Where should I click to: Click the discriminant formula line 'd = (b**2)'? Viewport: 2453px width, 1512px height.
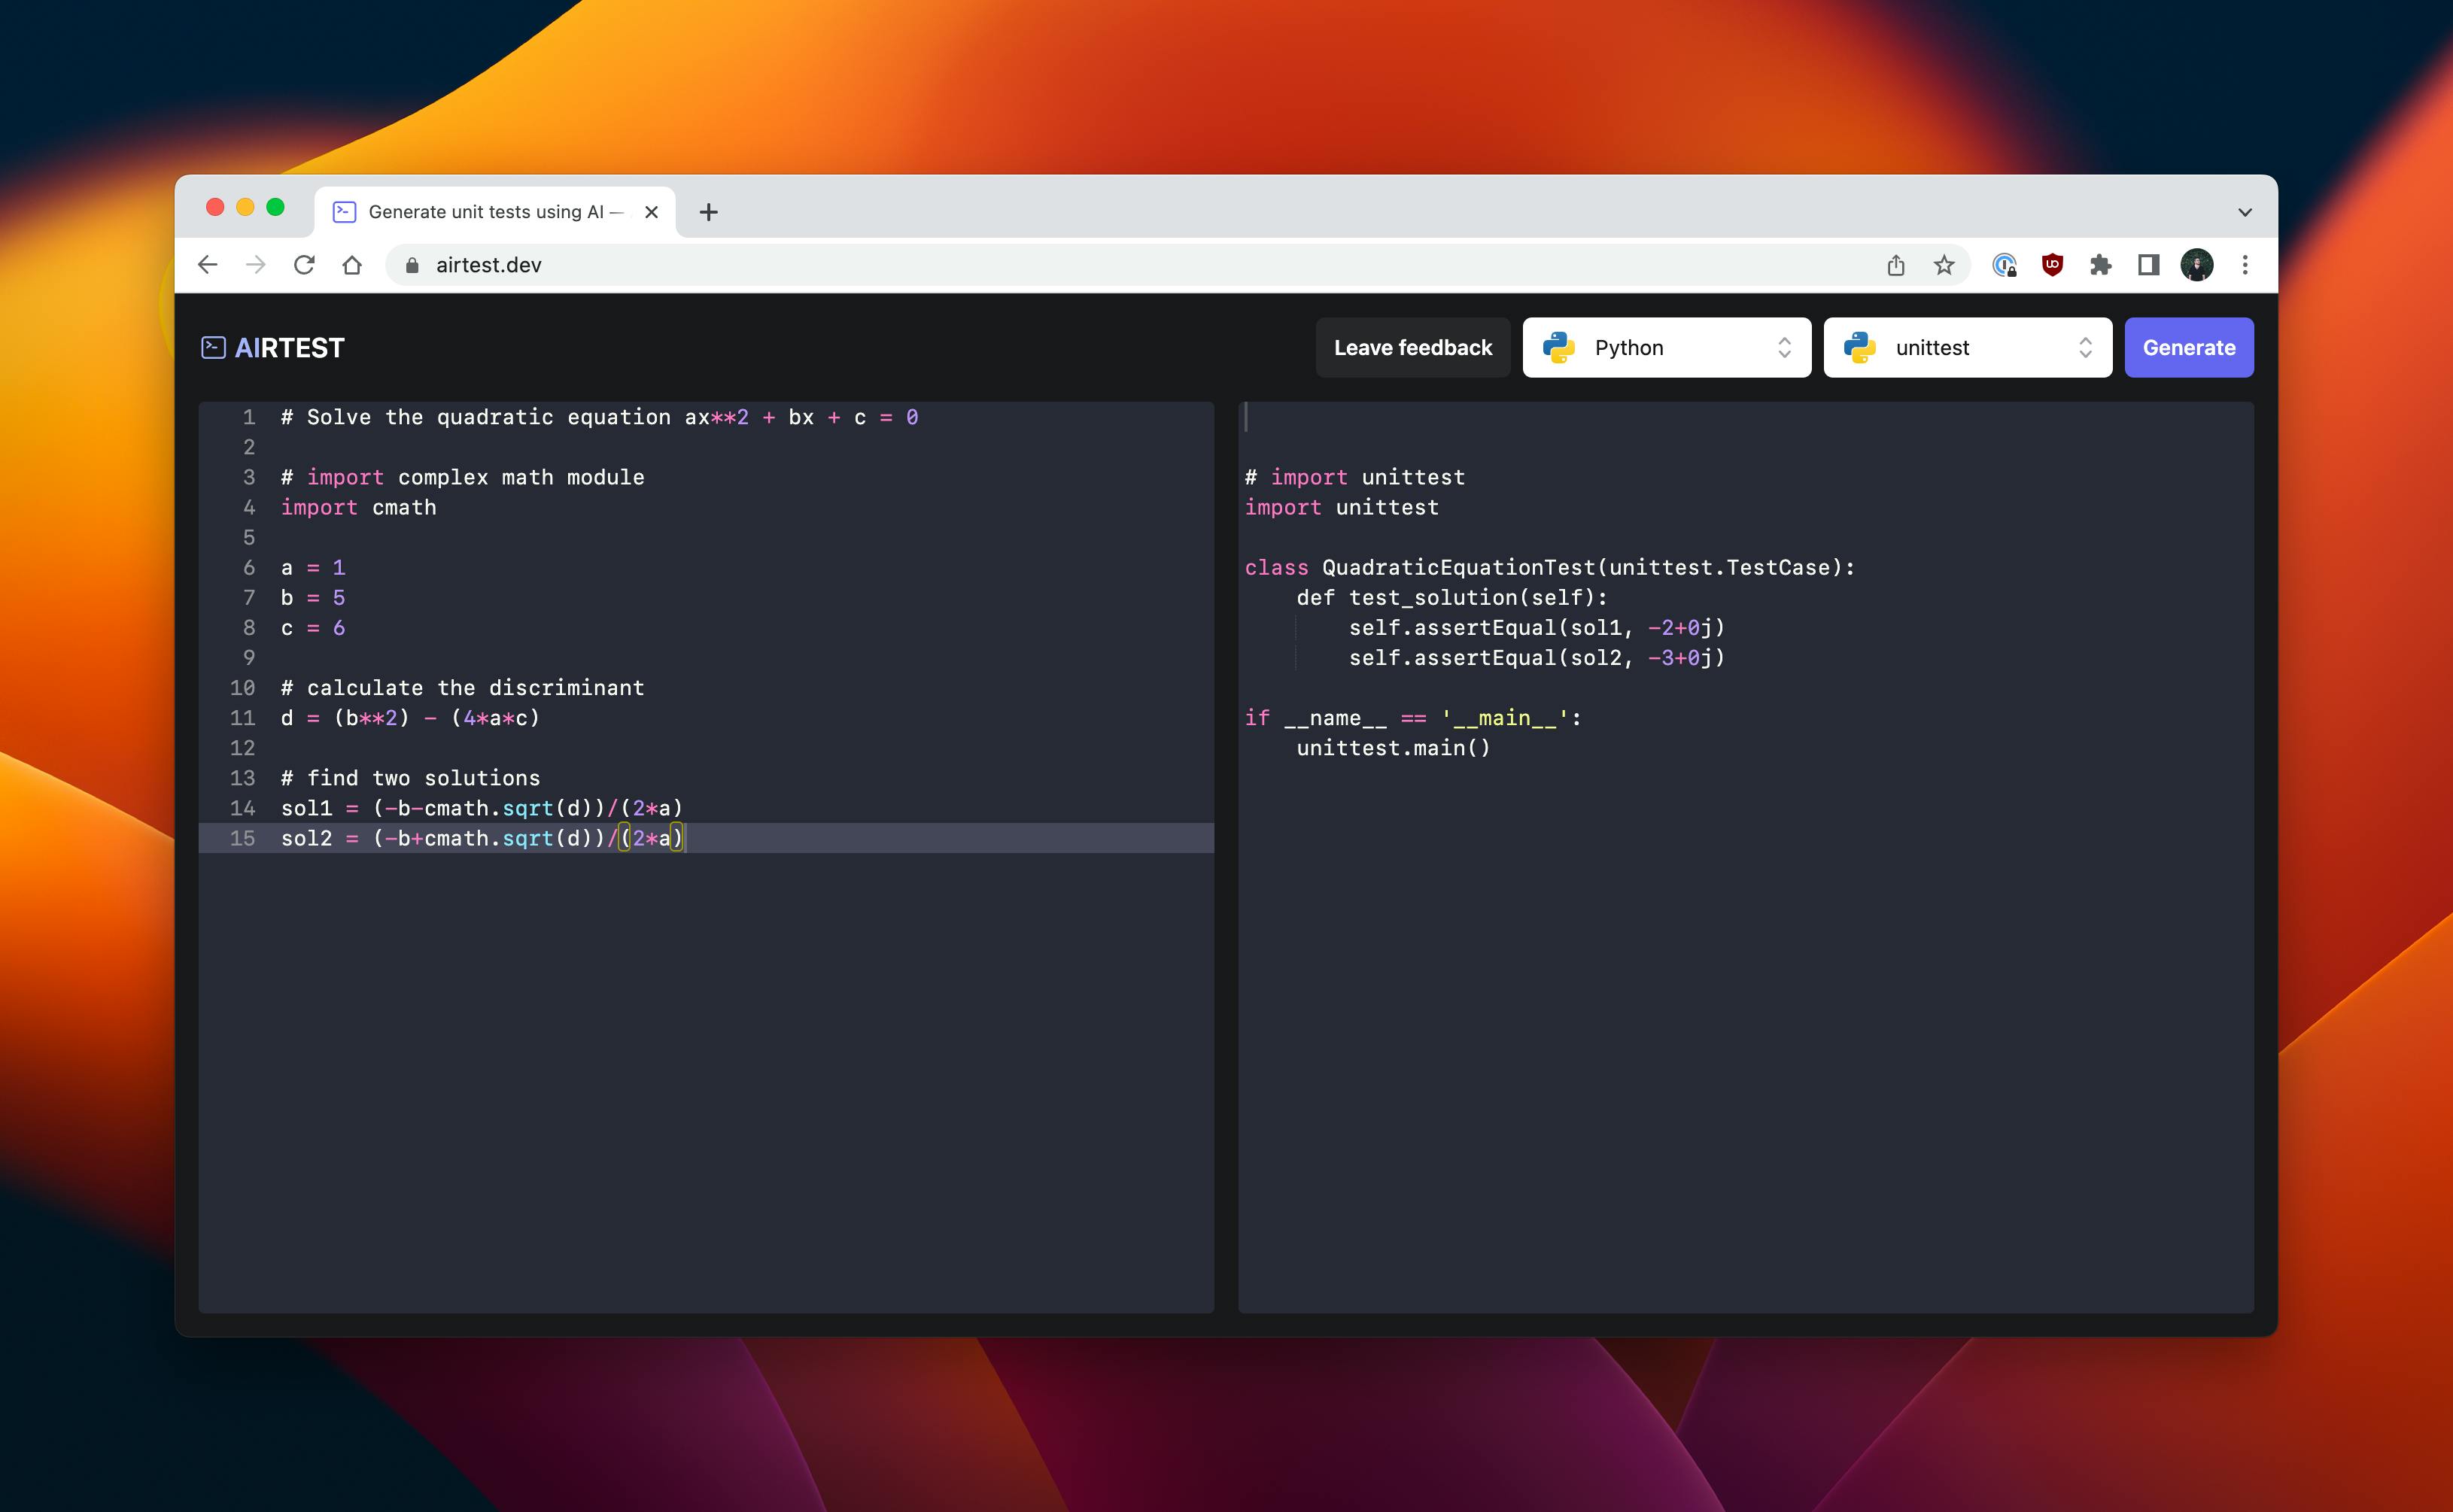410,718
